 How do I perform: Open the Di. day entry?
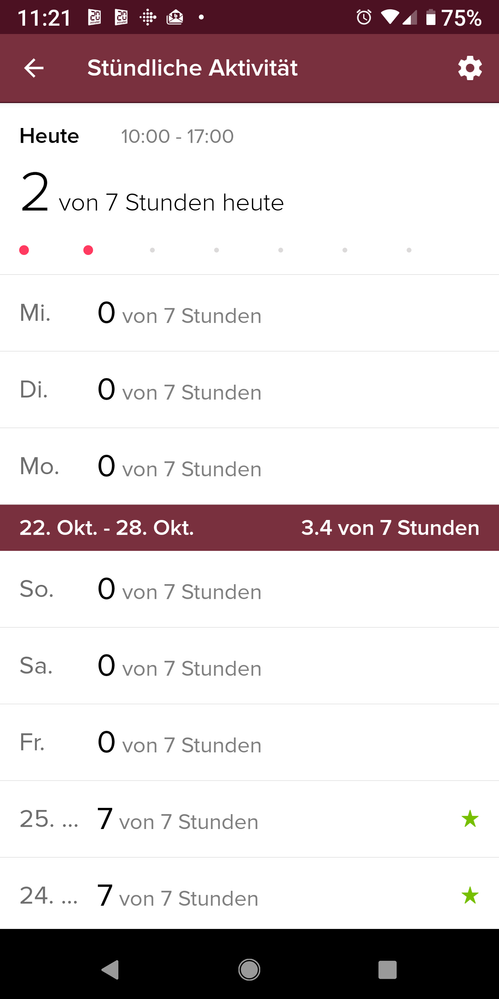pyautogui.click(x=249, y=390)
